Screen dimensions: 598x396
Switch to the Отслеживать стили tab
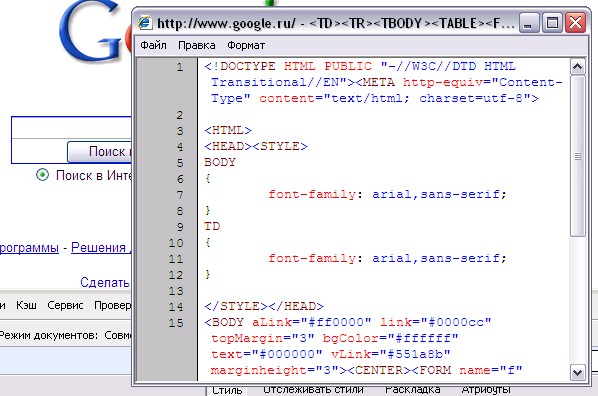[x=313, y=390]
